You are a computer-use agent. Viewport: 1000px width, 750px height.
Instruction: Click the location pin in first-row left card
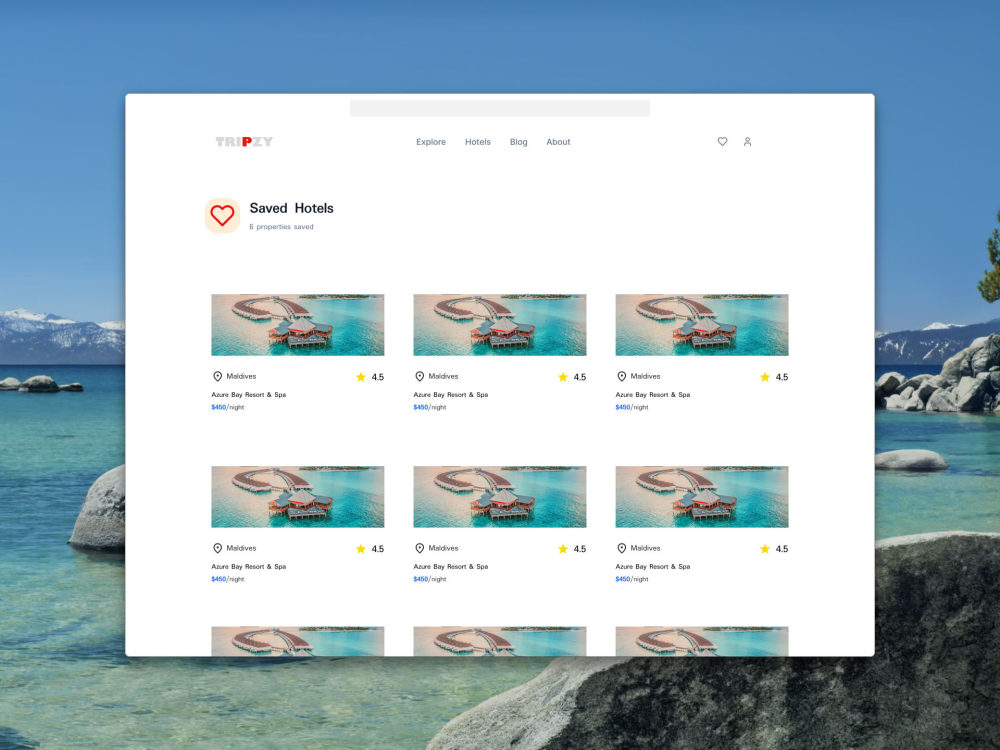(217, 376)
